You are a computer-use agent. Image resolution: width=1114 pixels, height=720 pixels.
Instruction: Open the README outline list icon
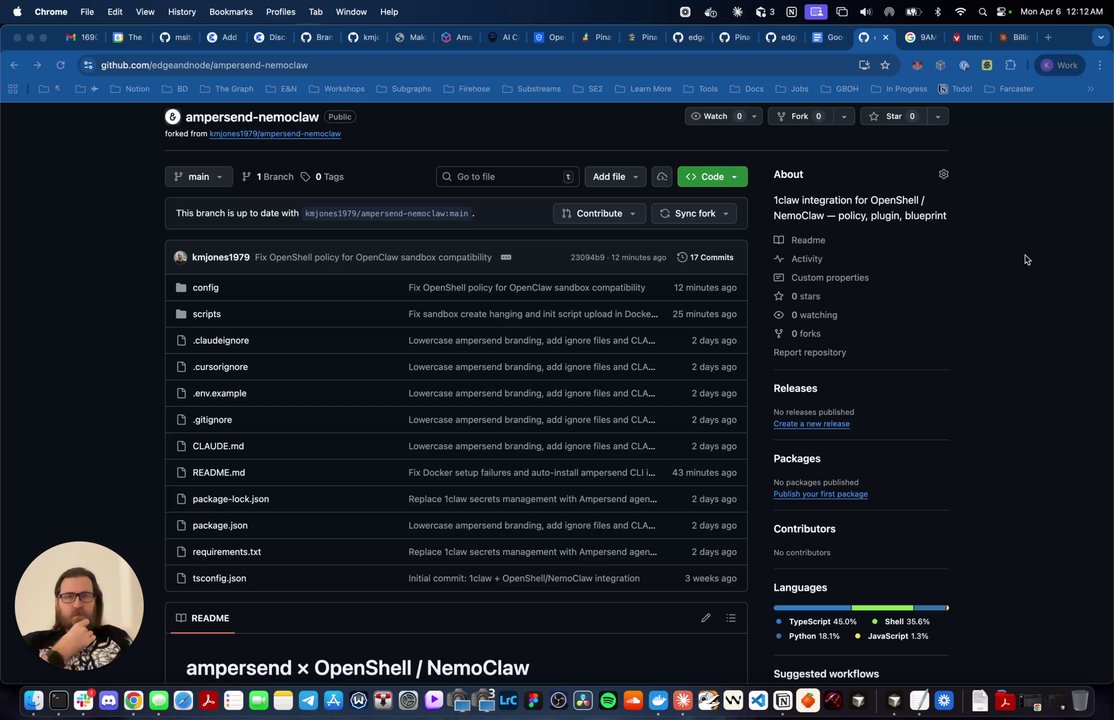(x=730, y=618)
